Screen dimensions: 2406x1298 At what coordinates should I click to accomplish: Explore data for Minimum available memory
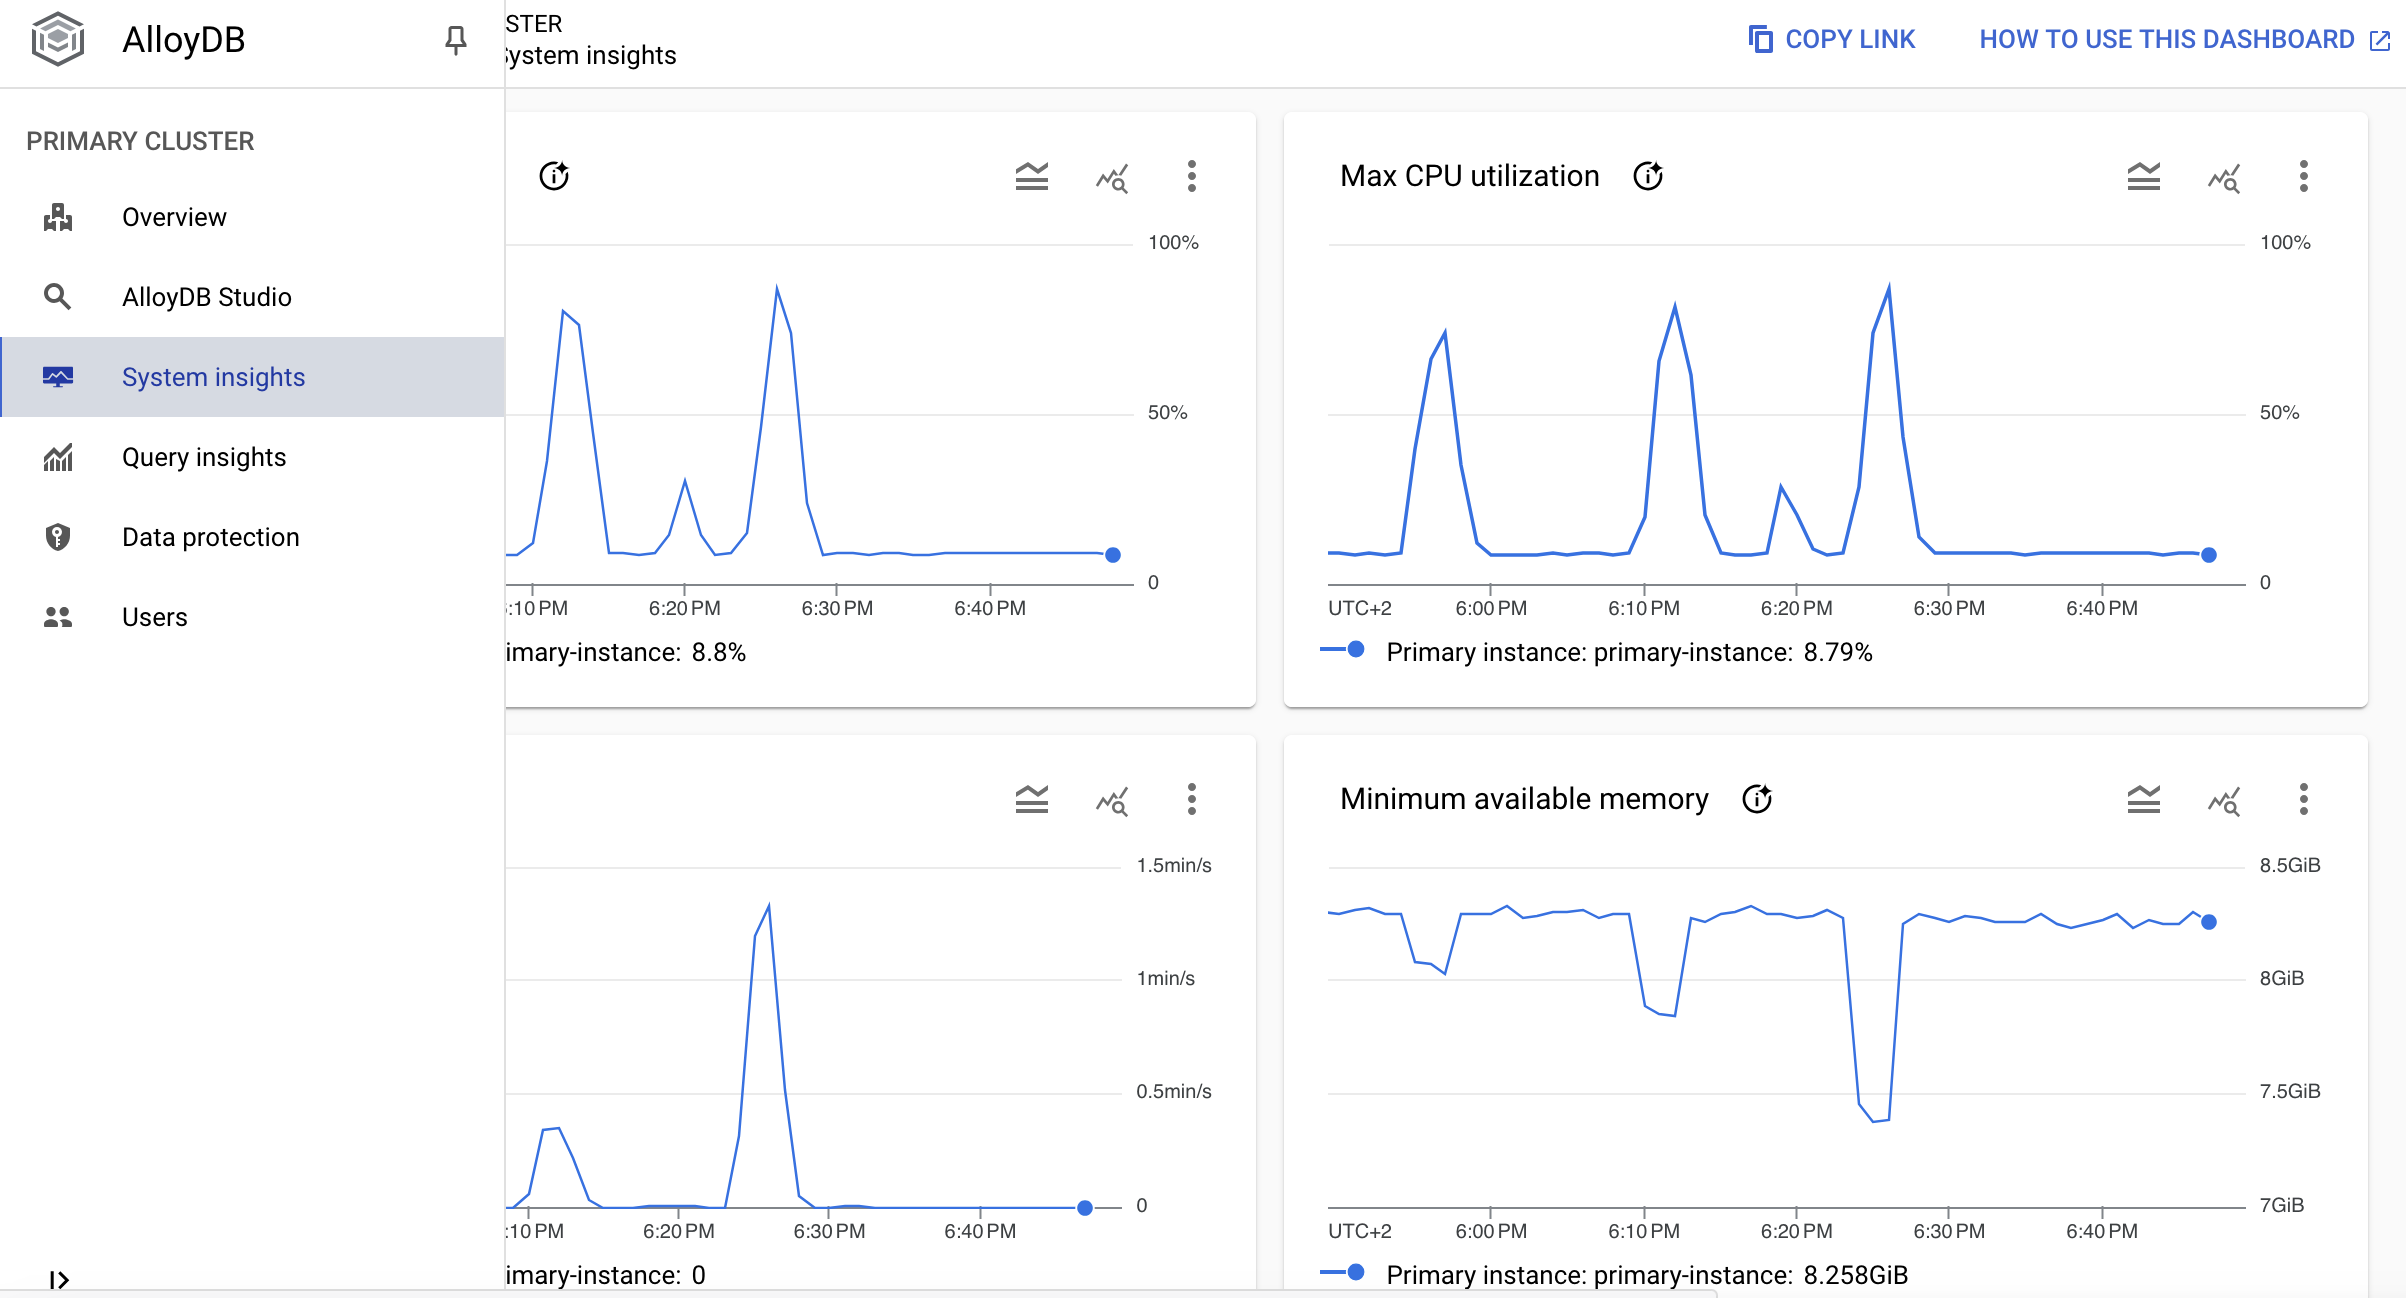click(2224, 801)
